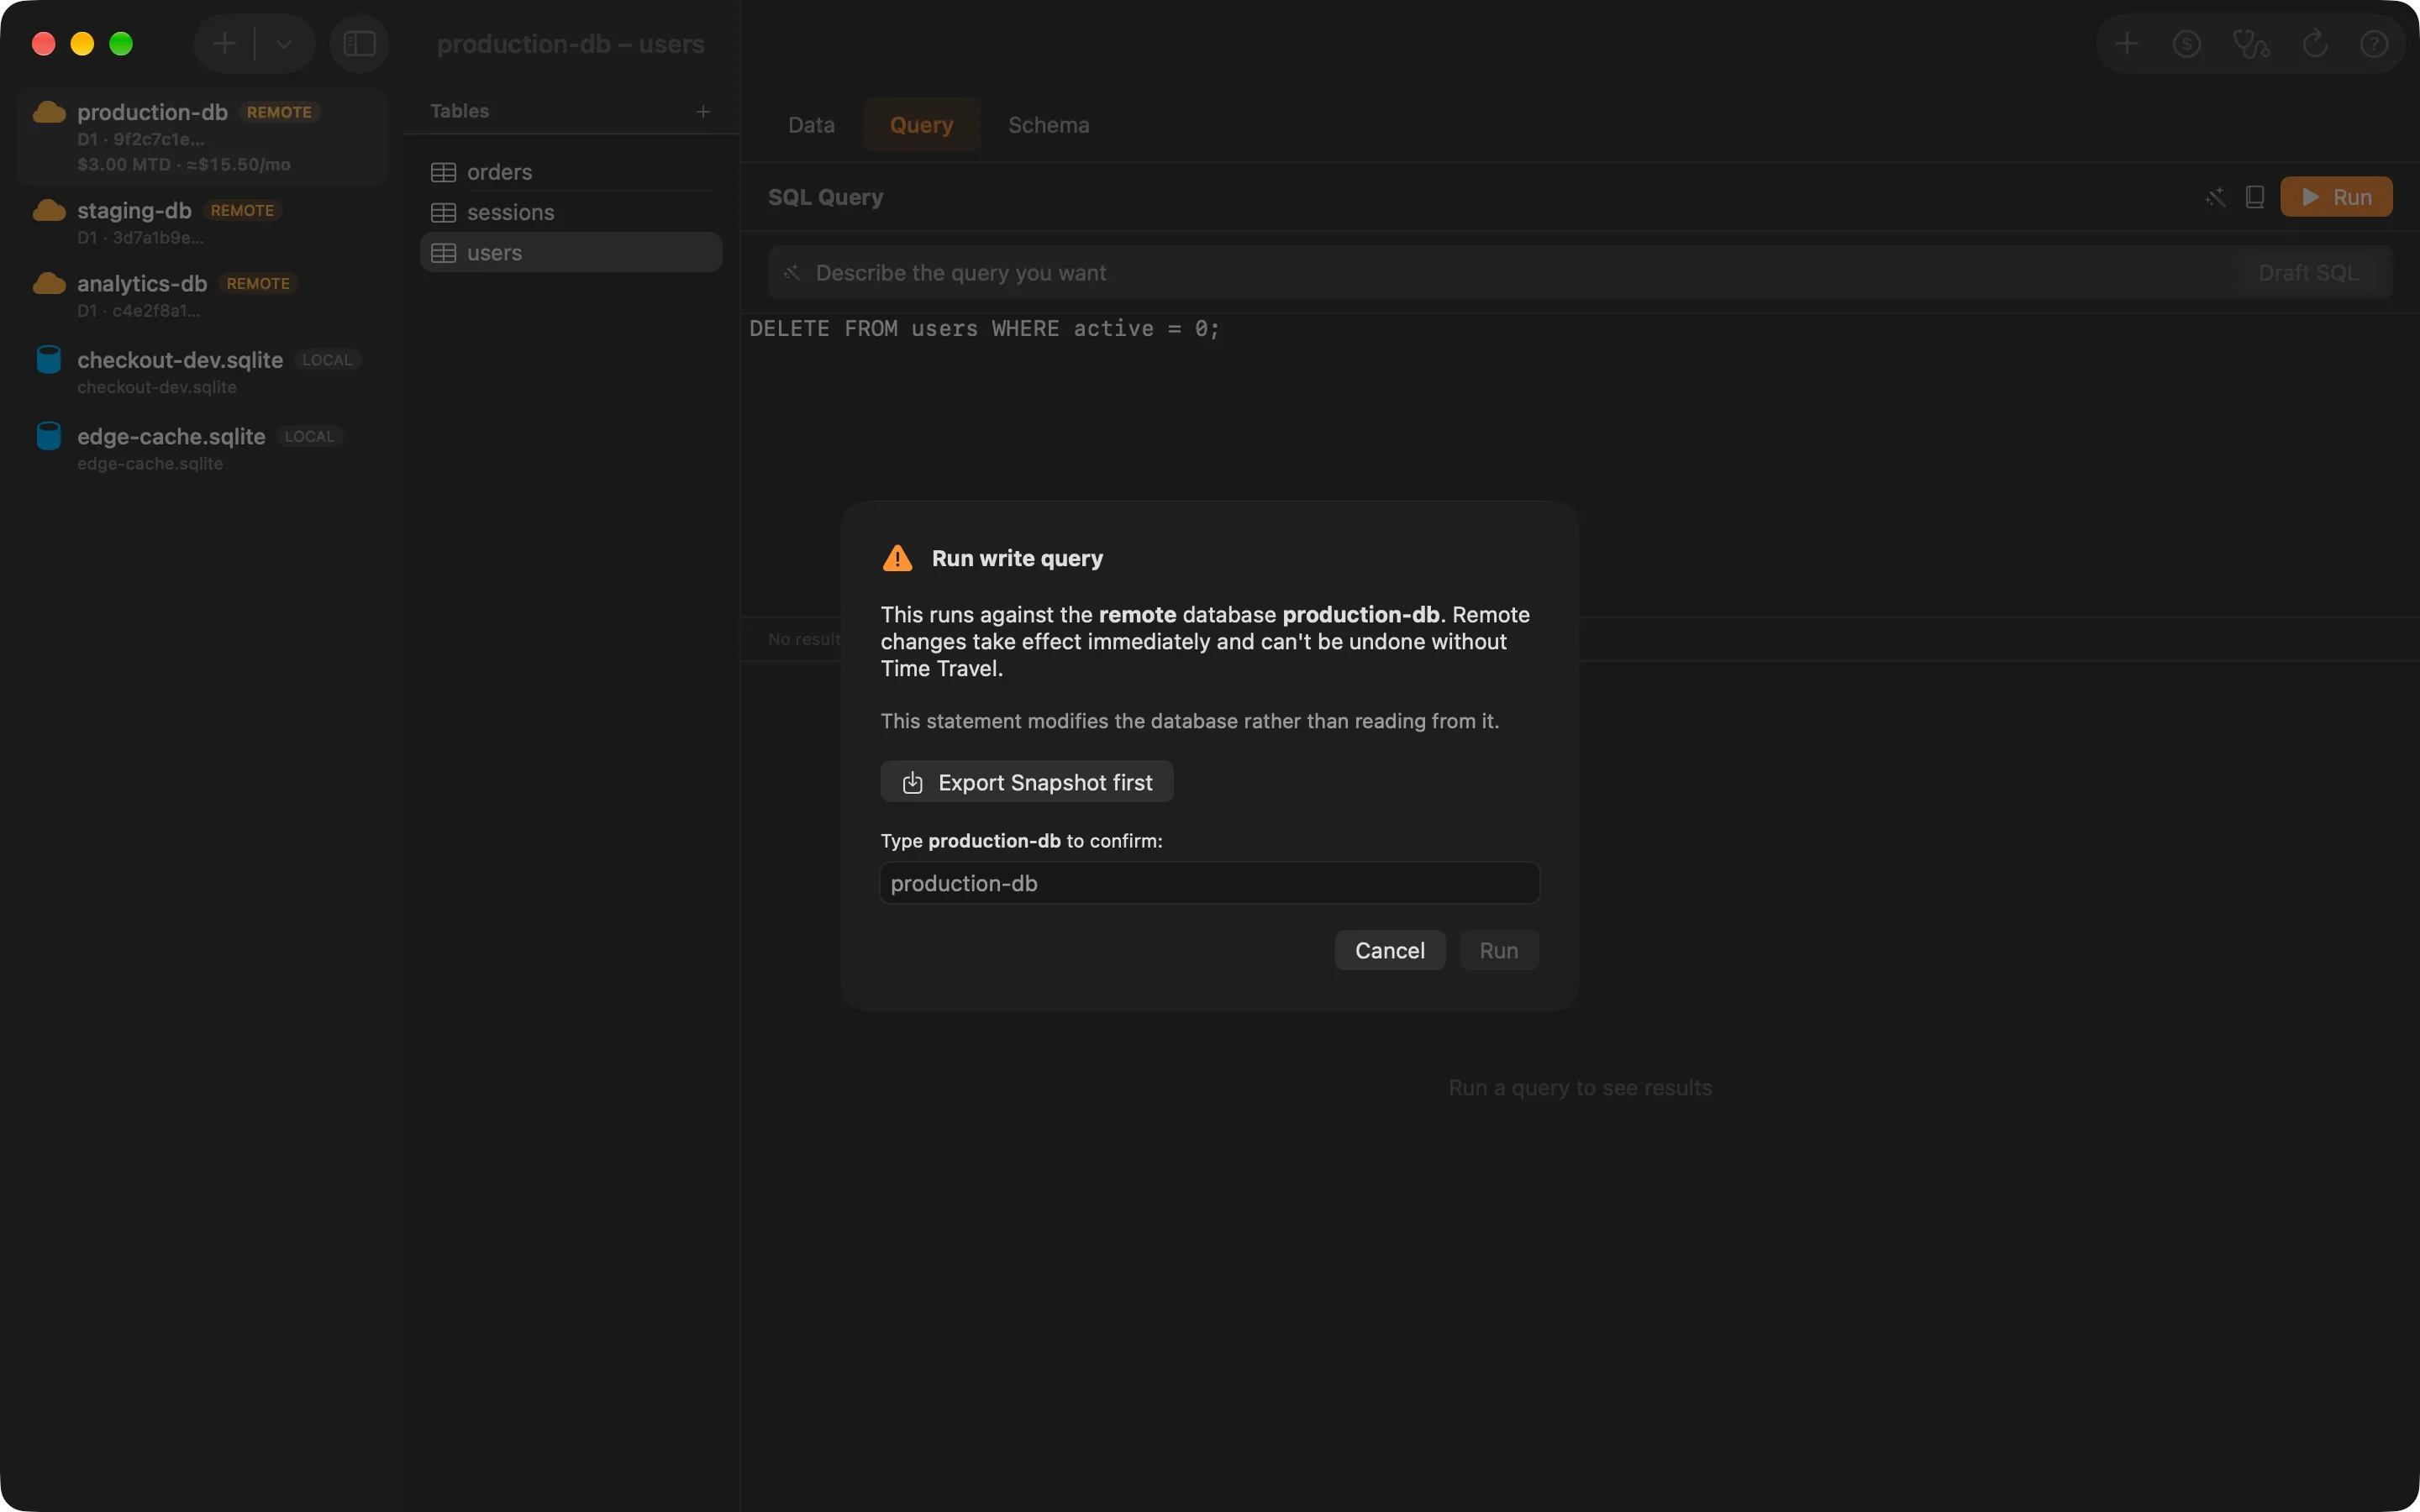Click the add connection plus icon in toolbar
The width and height of the screenshot is (2420, 1512).
pyautogui.click(x=225, y=44)
